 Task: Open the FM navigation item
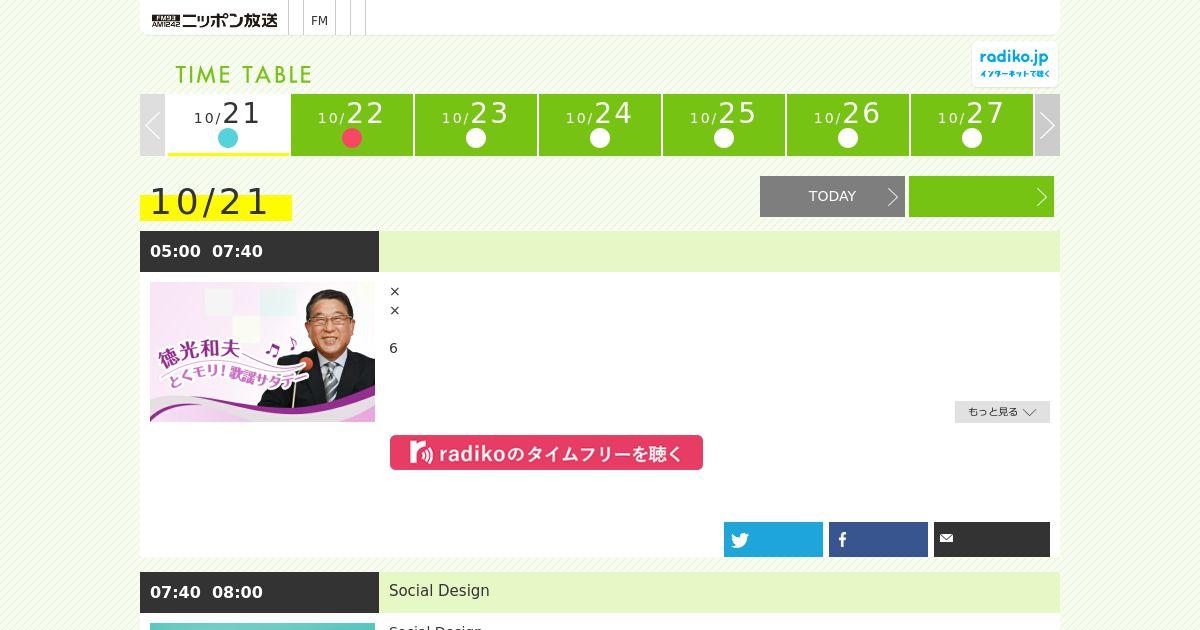(319, 20)
